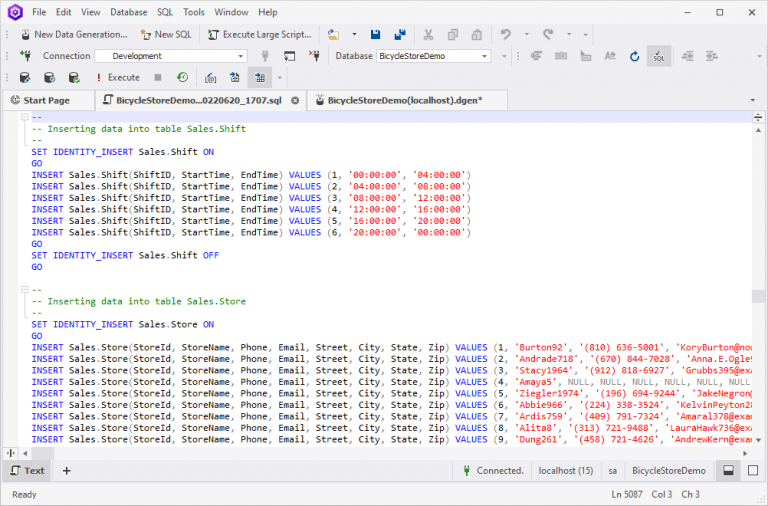The height and width of the screenshot is (506, 768).
Task: Click the Open file folder icon
Action: pyautogui.click(x=334, y=34)
